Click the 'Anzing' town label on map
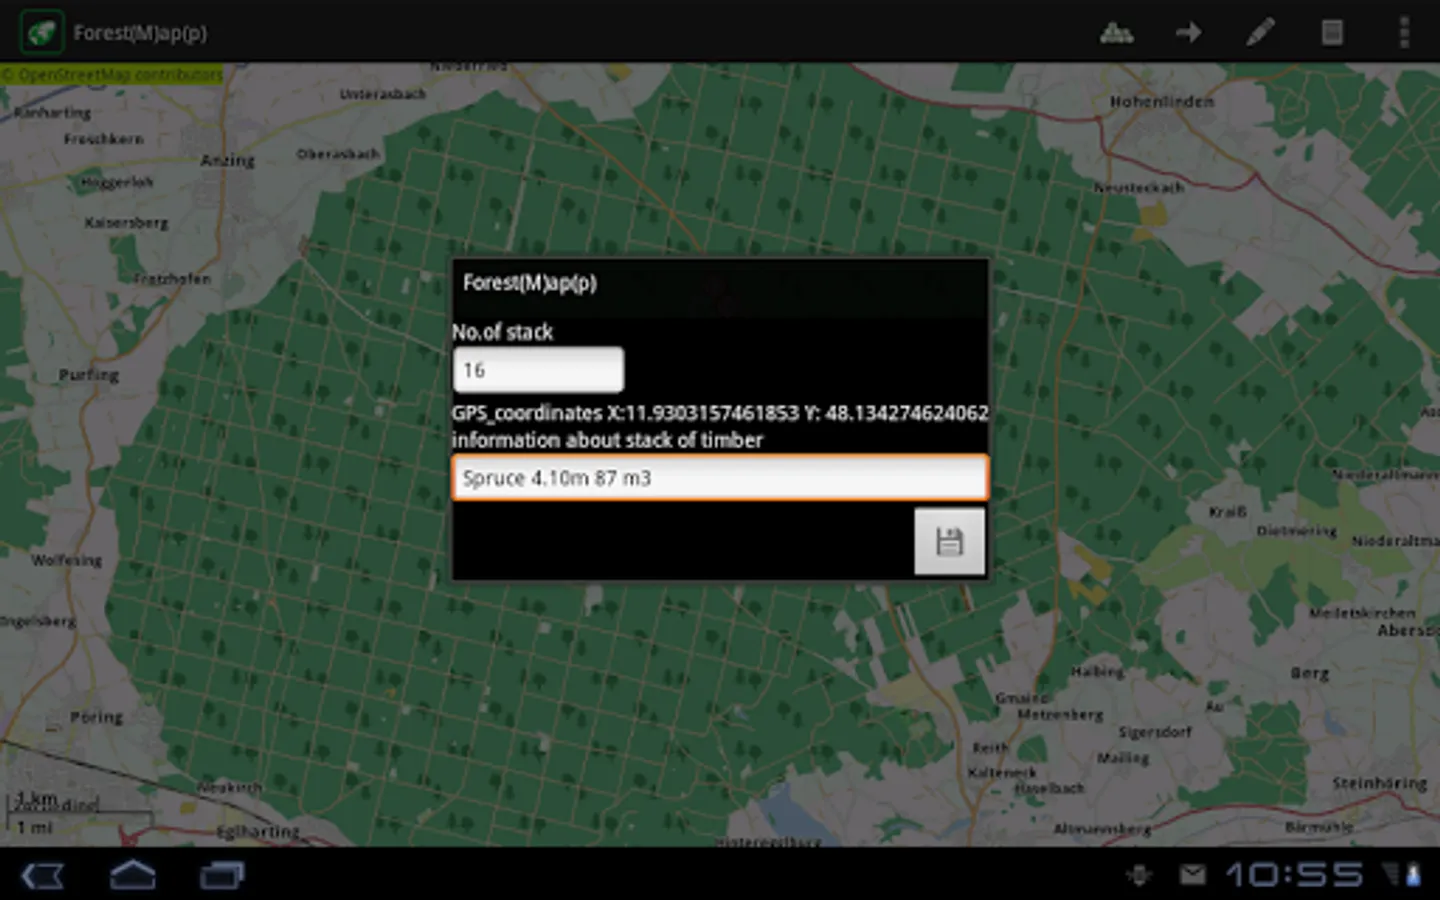1440x900 pixels. tap(228, 160)
